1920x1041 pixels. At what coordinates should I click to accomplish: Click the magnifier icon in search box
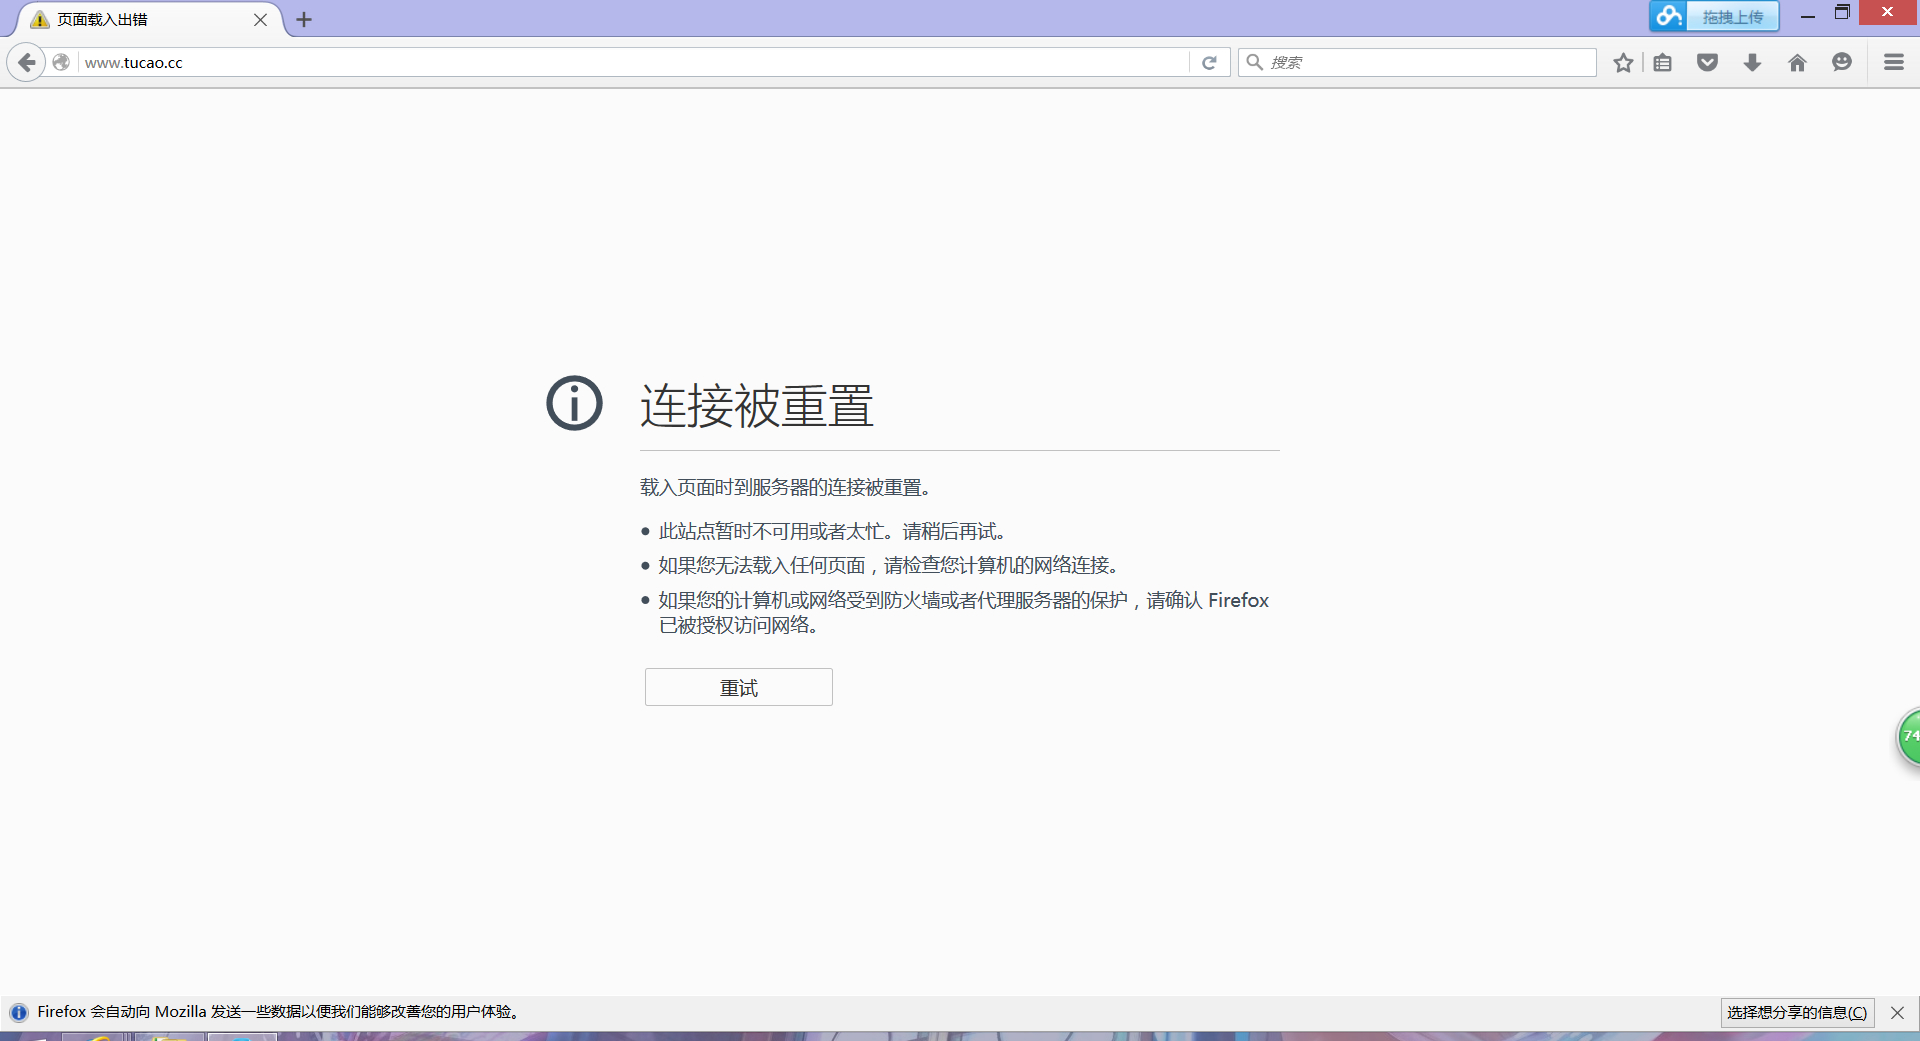click(x=1254, y=62)
